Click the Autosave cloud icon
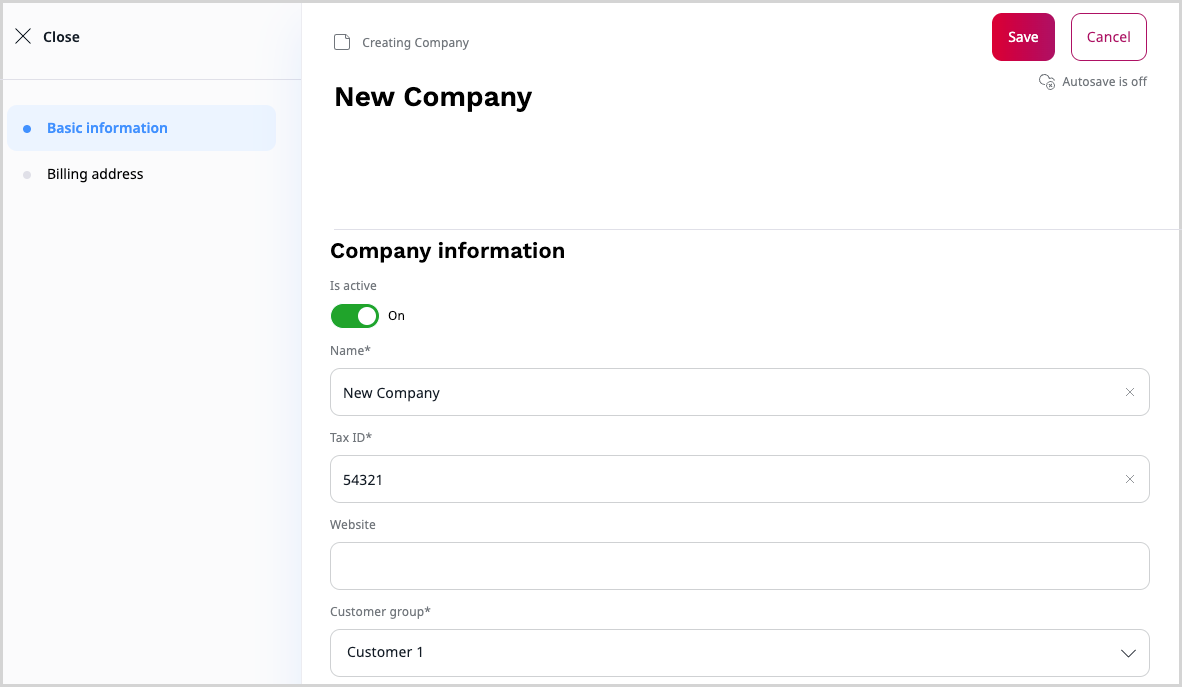This screenshot has width=1182, height=687. [x=1047, y=82]
